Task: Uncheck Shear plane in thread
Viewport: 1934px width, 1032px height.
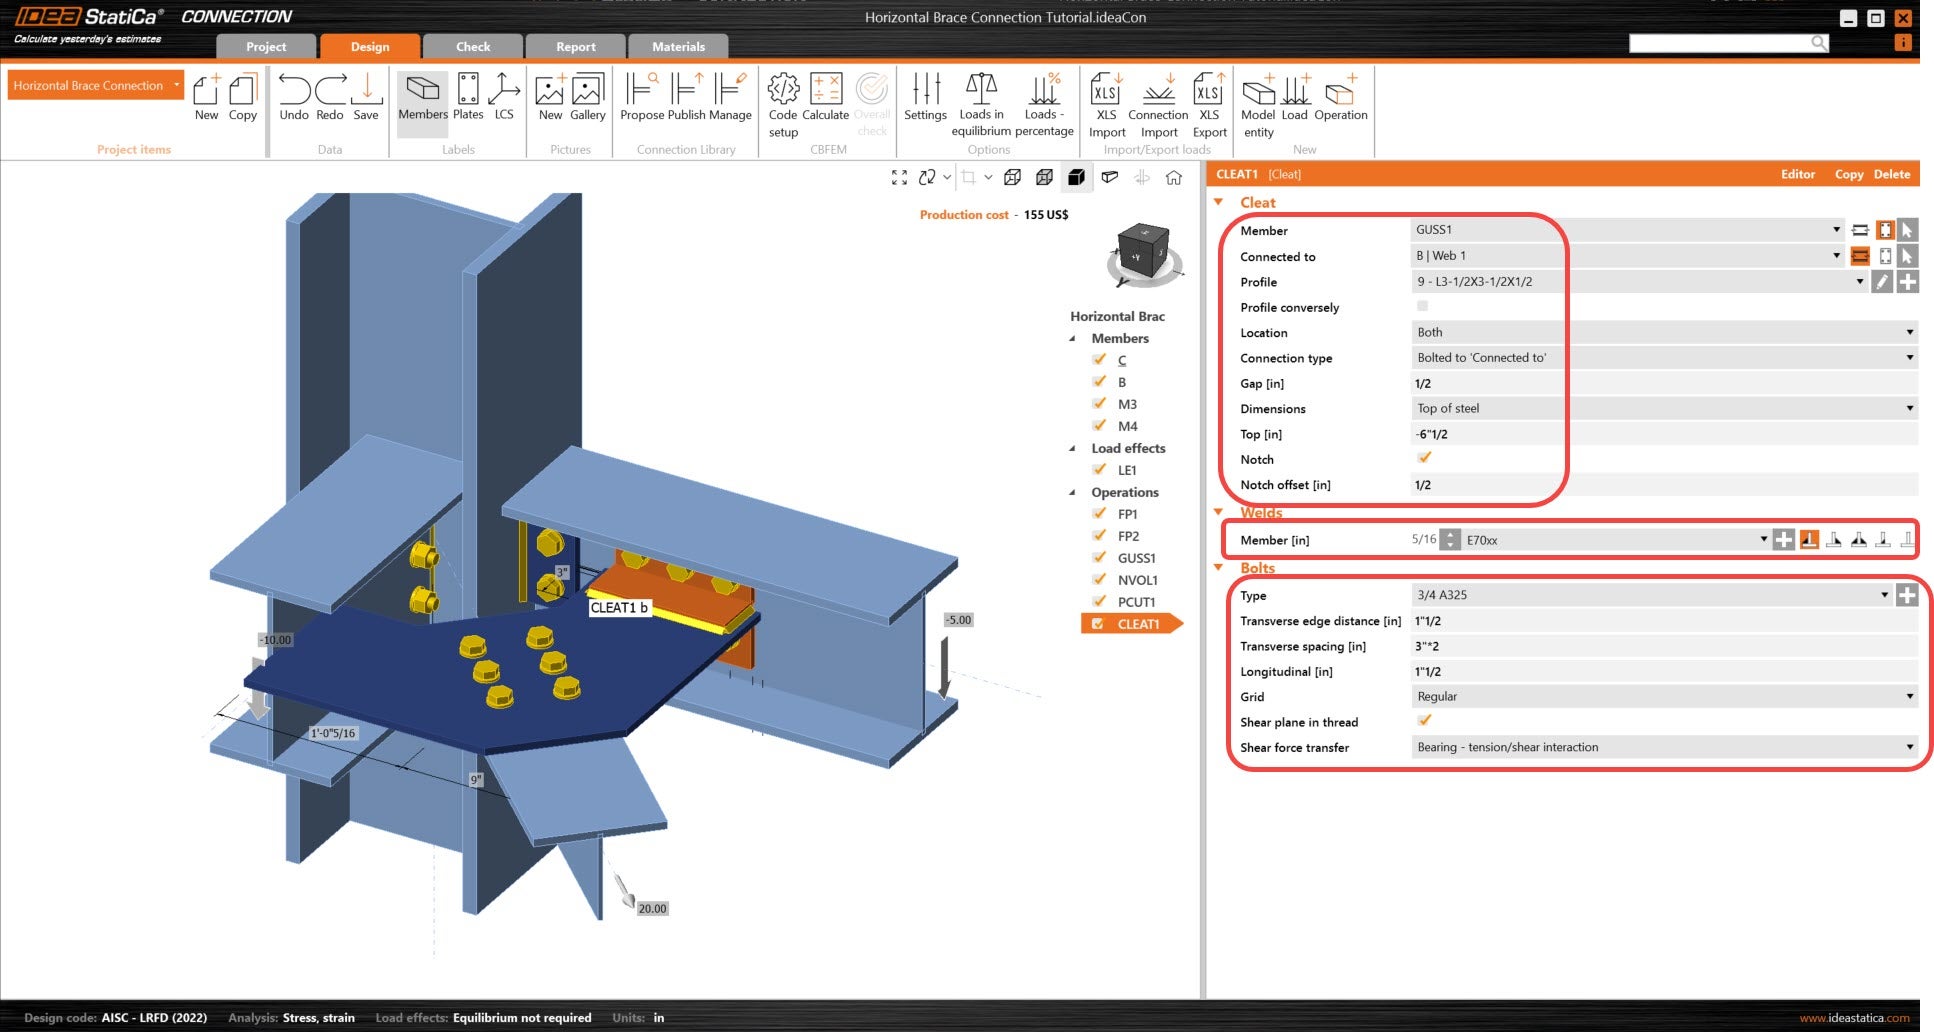Action: 1424,721
